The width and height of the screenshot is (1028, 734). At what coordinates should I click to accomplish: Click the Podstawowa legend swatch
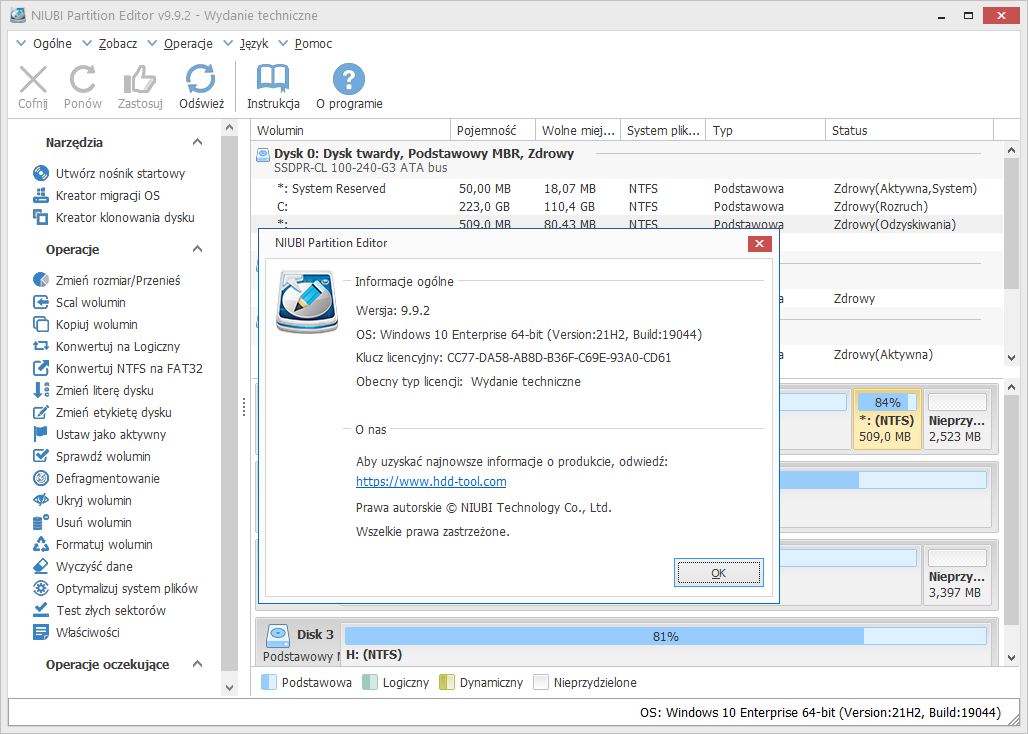[269, 682]
